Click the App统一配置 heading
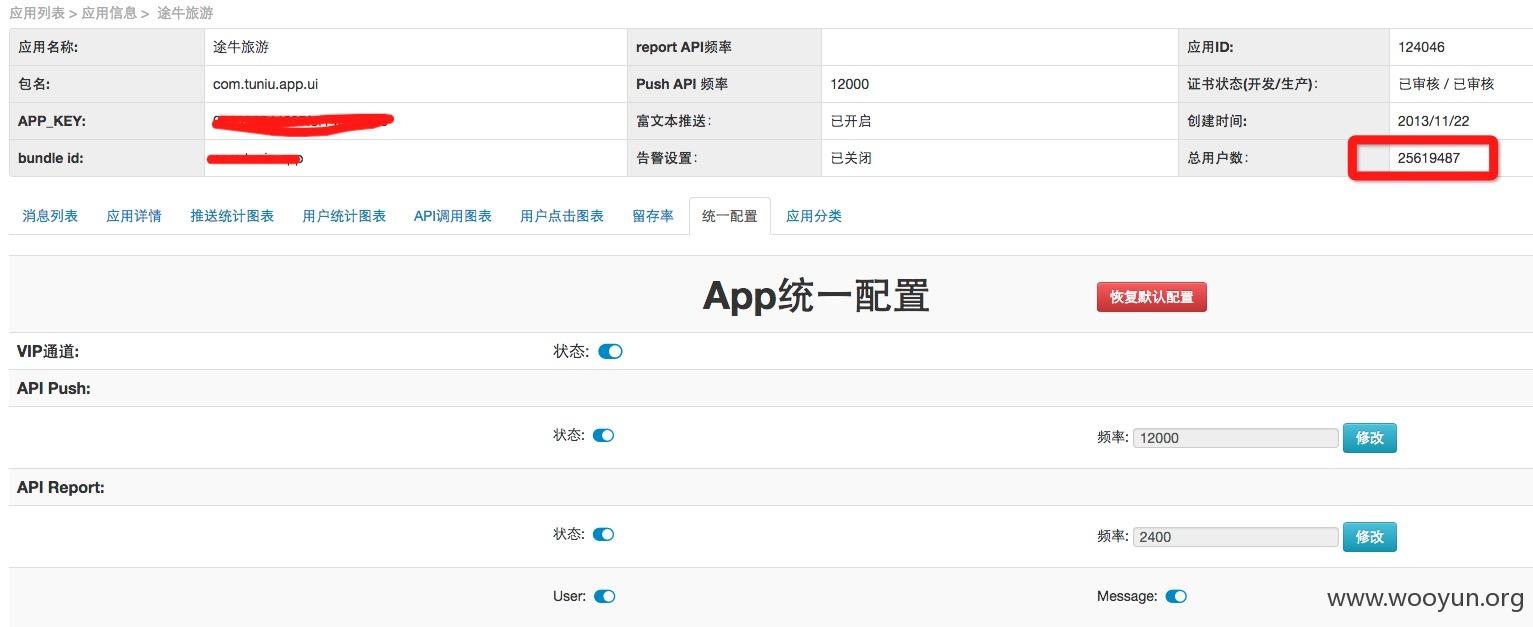The height and width of the screenshot is (627, 1533). coord(816,296)
